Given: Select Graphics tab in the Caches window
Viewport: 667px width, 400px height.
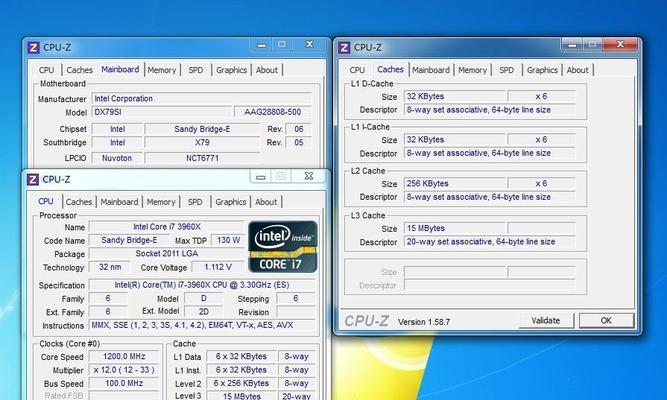Looking at the screenshot, I should (542, 70).
